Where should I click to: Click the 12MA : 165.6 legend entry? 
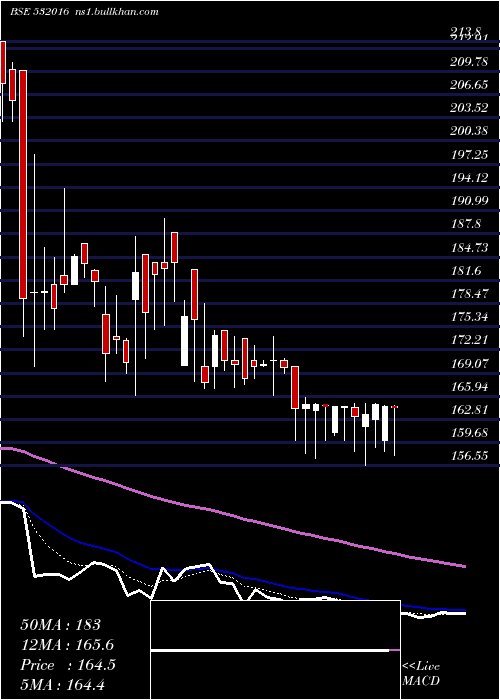pyautogui.click(x=67, y=645)
